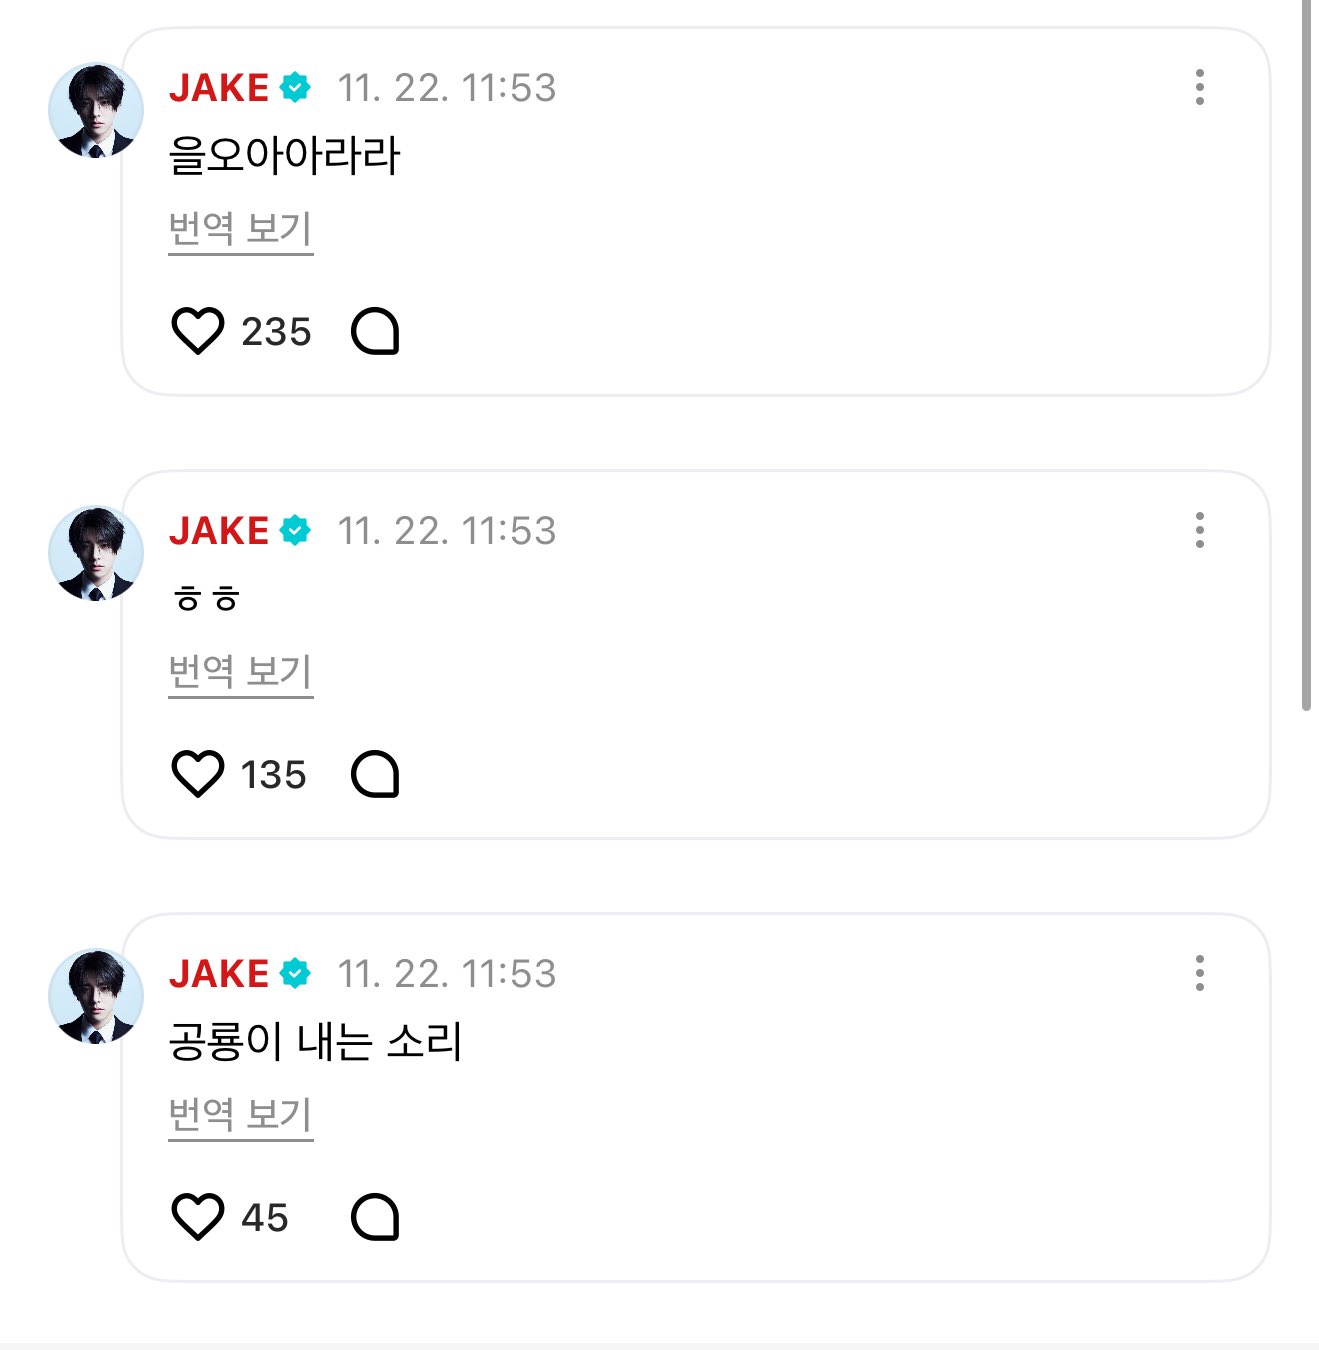Screen dimensions: 1319x1350
Task: Open the profile picture on the last post
Action: pyautogui.click(x=96, y=996)
